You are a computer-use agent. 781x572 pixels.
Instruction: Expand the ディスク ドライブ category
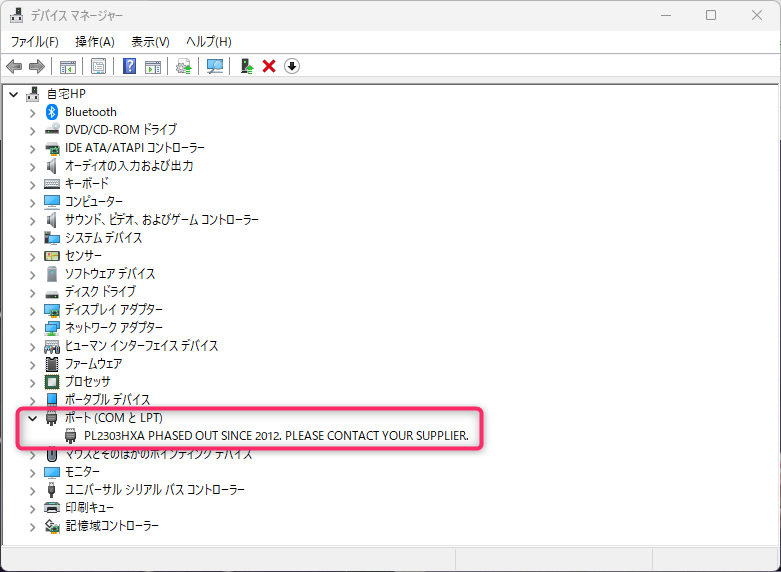32,293
